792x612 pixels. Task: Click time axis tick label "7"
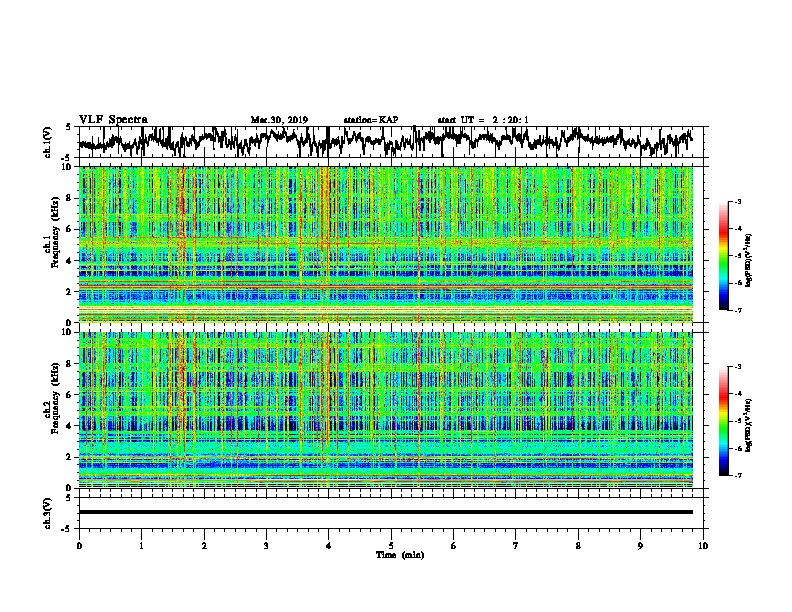516,546
